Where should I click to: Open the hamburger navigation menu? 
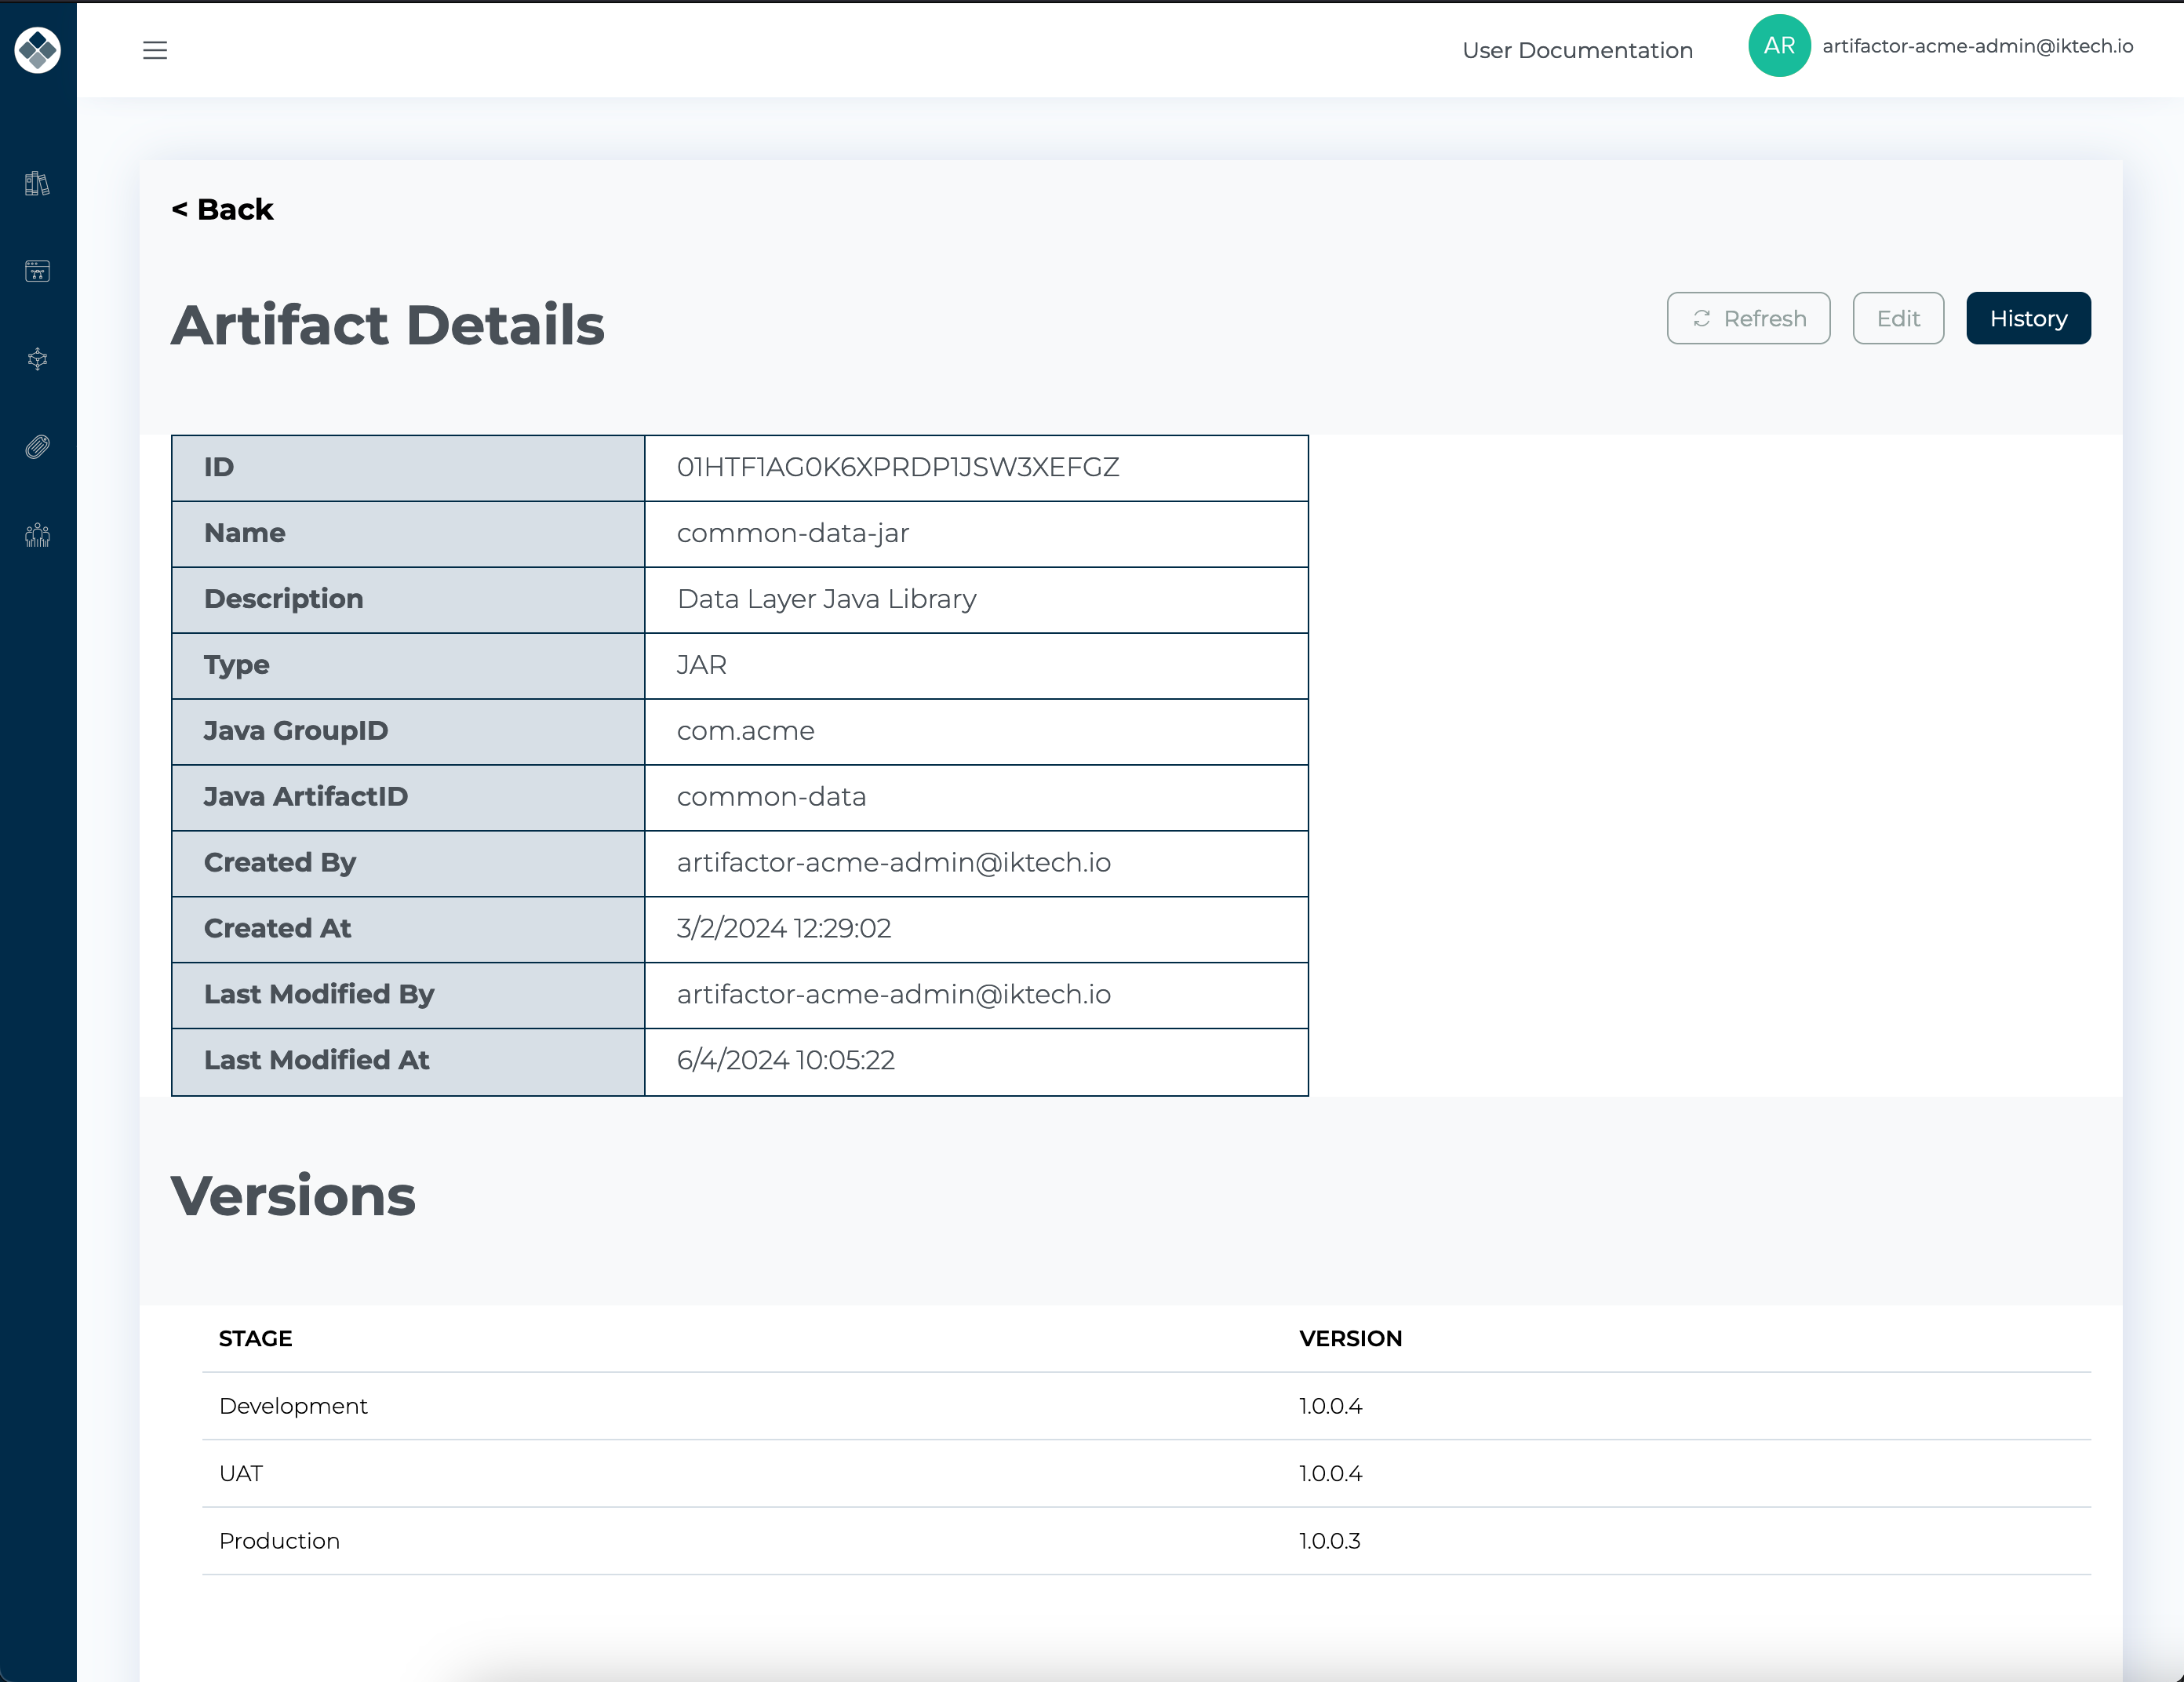pos(156,50)
